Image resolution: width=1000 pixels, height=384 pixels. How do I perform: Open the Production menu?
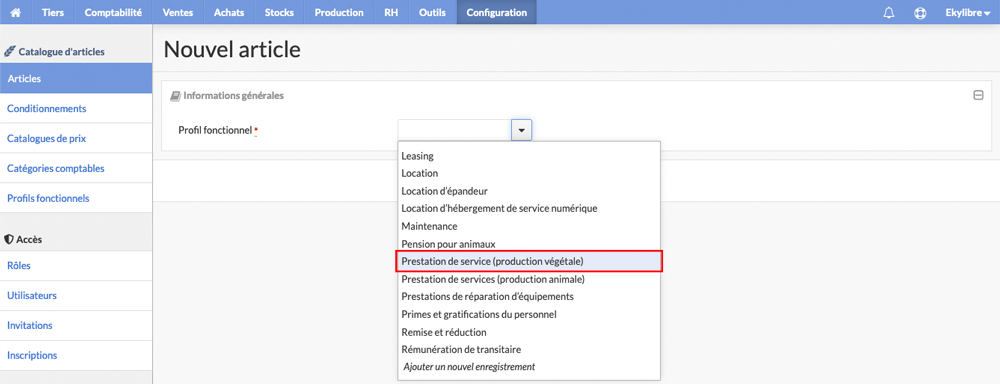pos(339,12)
